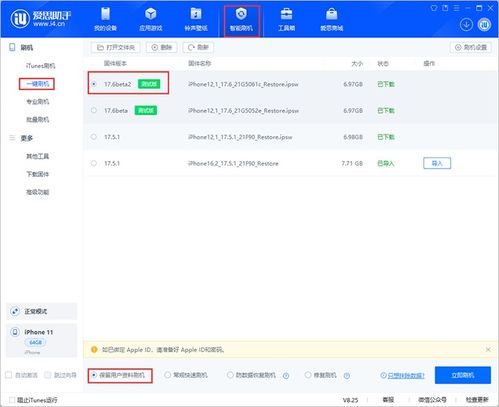This screenshot has height=407, width=499.
Task: Select Professional Flash in the sidebar
Action: 38,102
